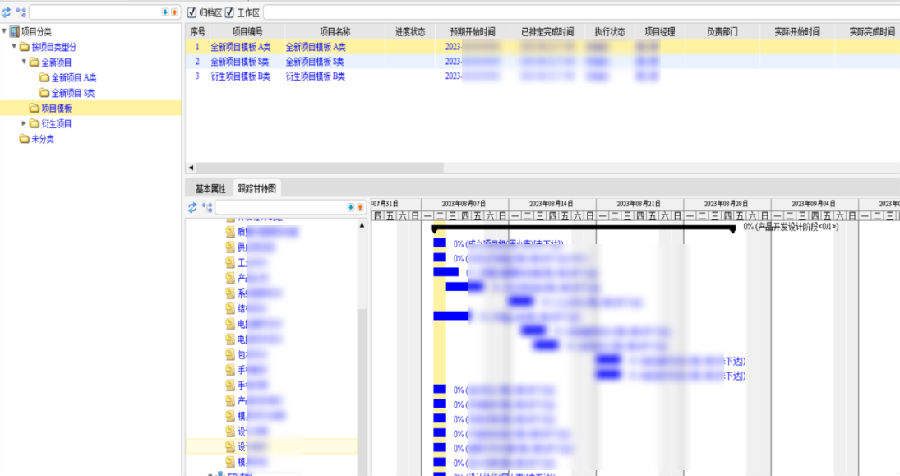This screenshot has width=900, height=476.
Task: Sort by the 项目名称 column header
Action: point(335,32)
